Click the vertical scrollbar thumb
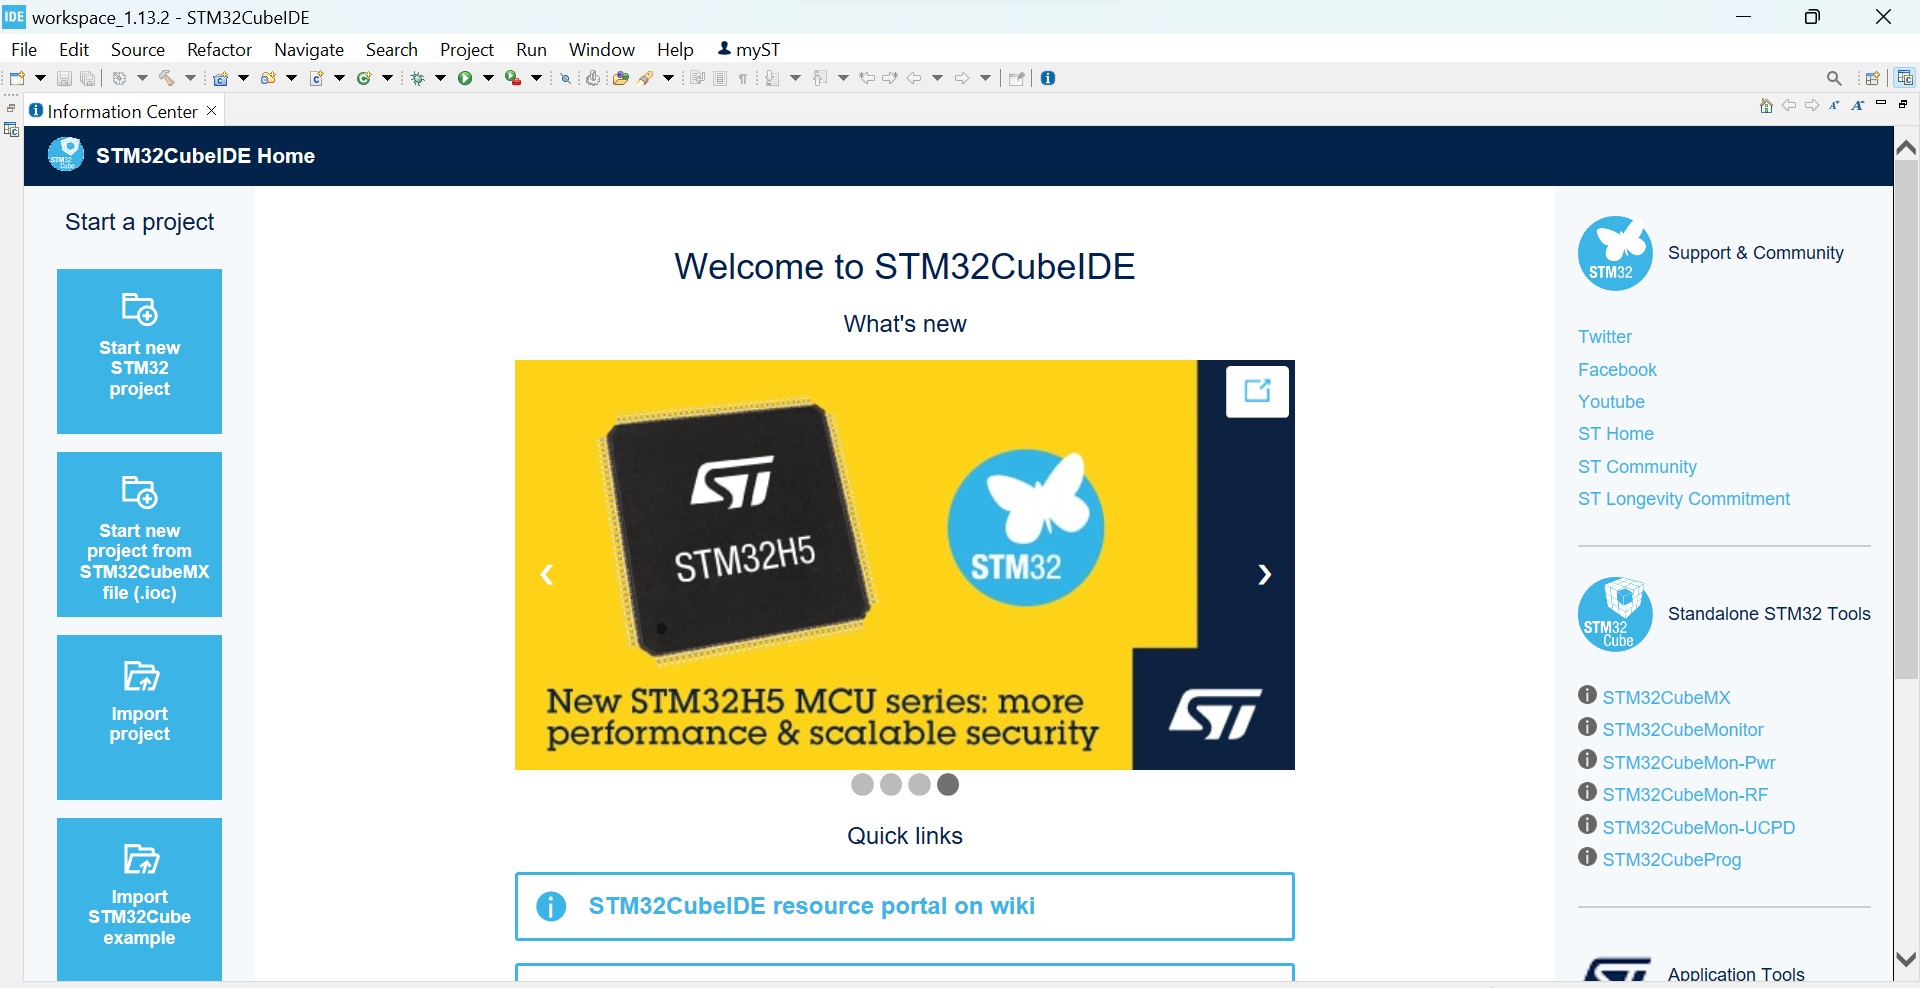Image resolution: width=1920 pixels, height=988 pixels. (x=1906, y=420)
